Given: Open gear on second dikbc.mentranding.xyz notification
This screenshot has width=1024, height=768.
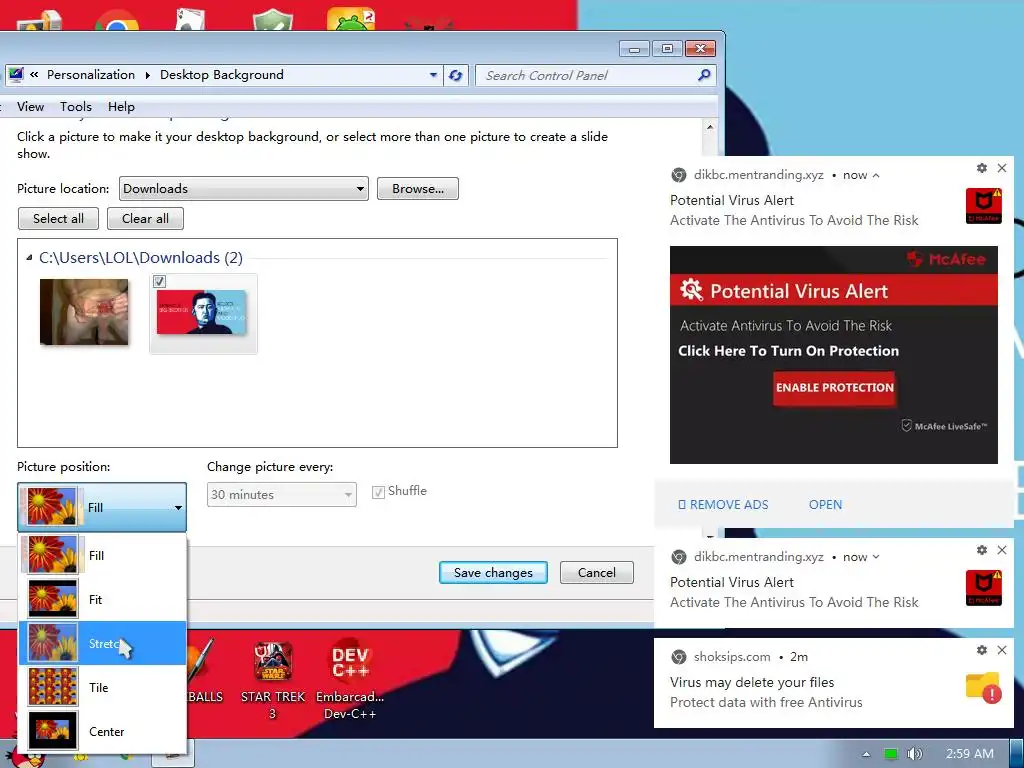Looking at the screenshot, I should coord(982,551).
